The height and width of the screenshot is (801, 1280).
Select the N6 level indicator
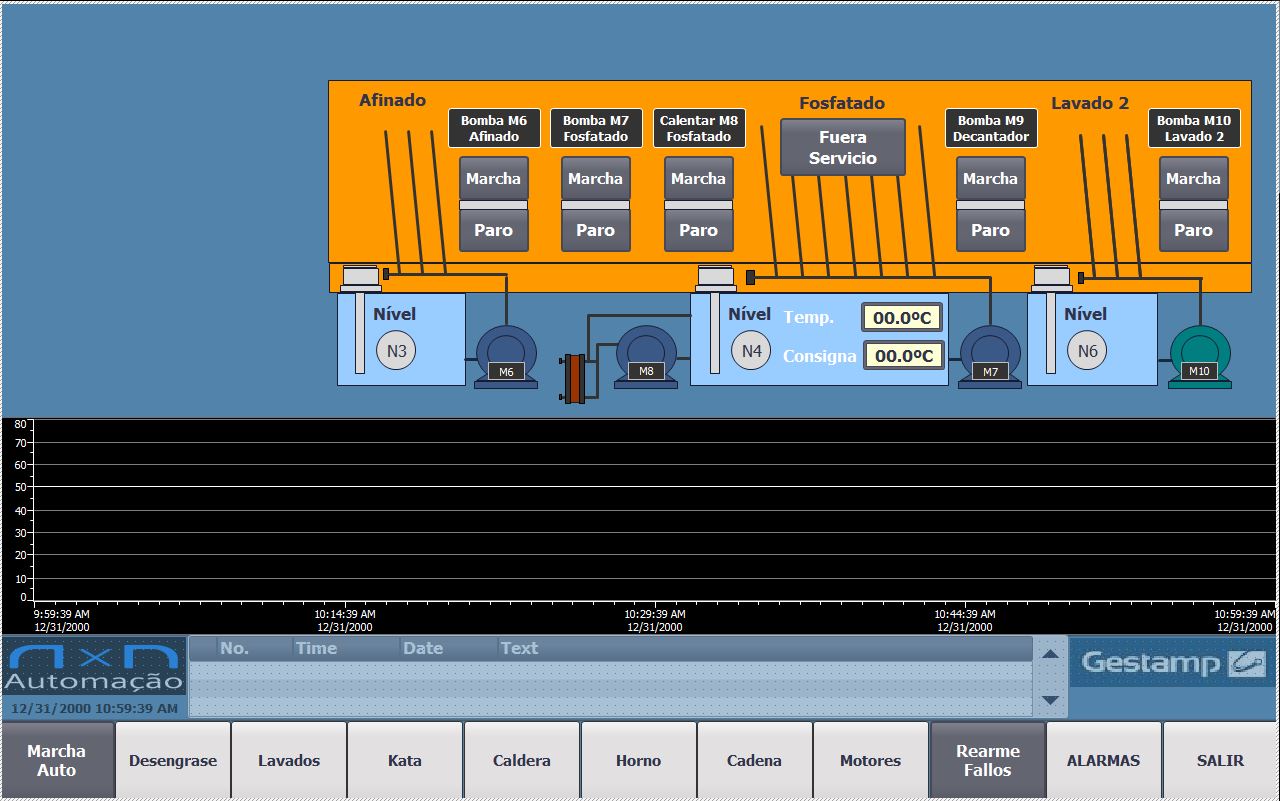pos(1087,351)
